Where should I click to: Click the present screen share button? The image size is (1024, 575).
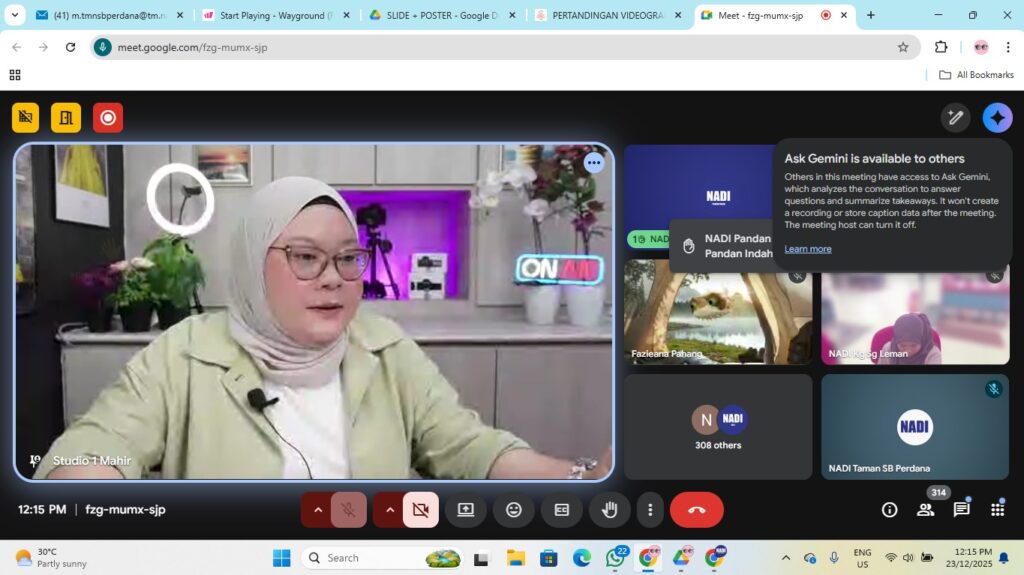(x=465, y=510)
